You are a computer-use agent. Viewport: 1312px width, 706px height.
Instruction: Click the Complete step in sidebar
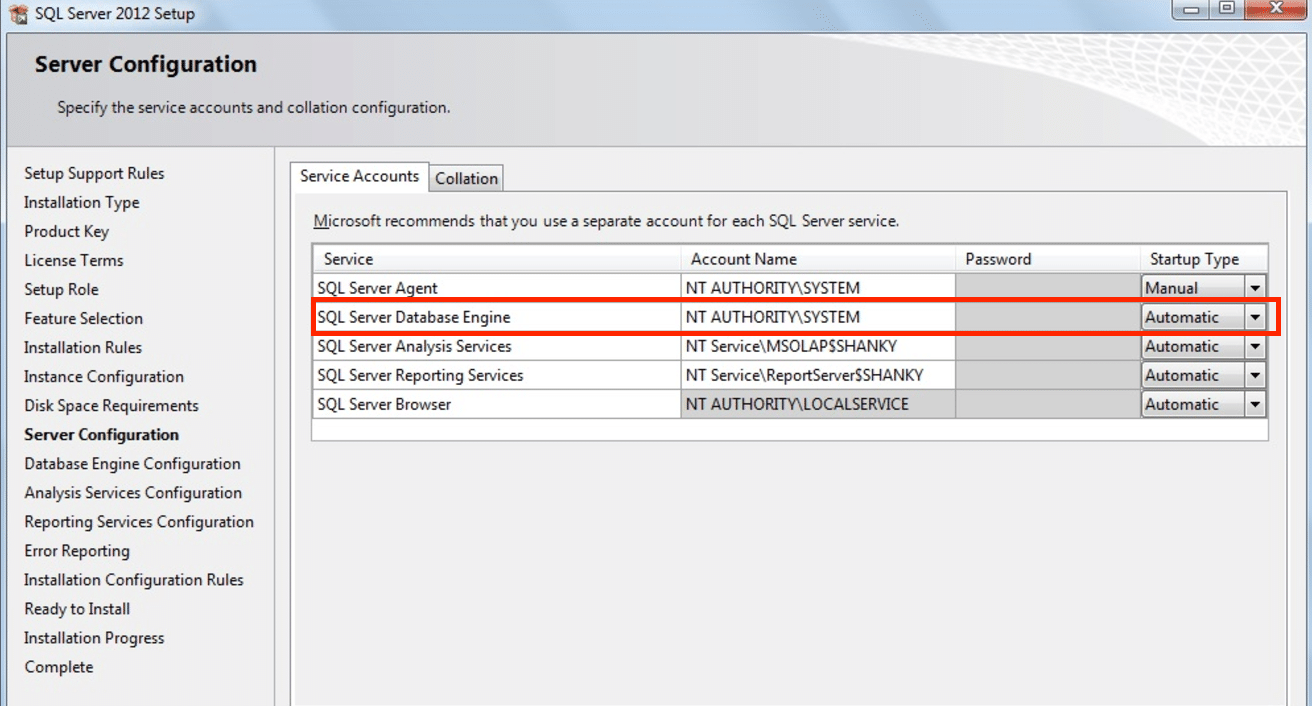[x=59, y=666]
